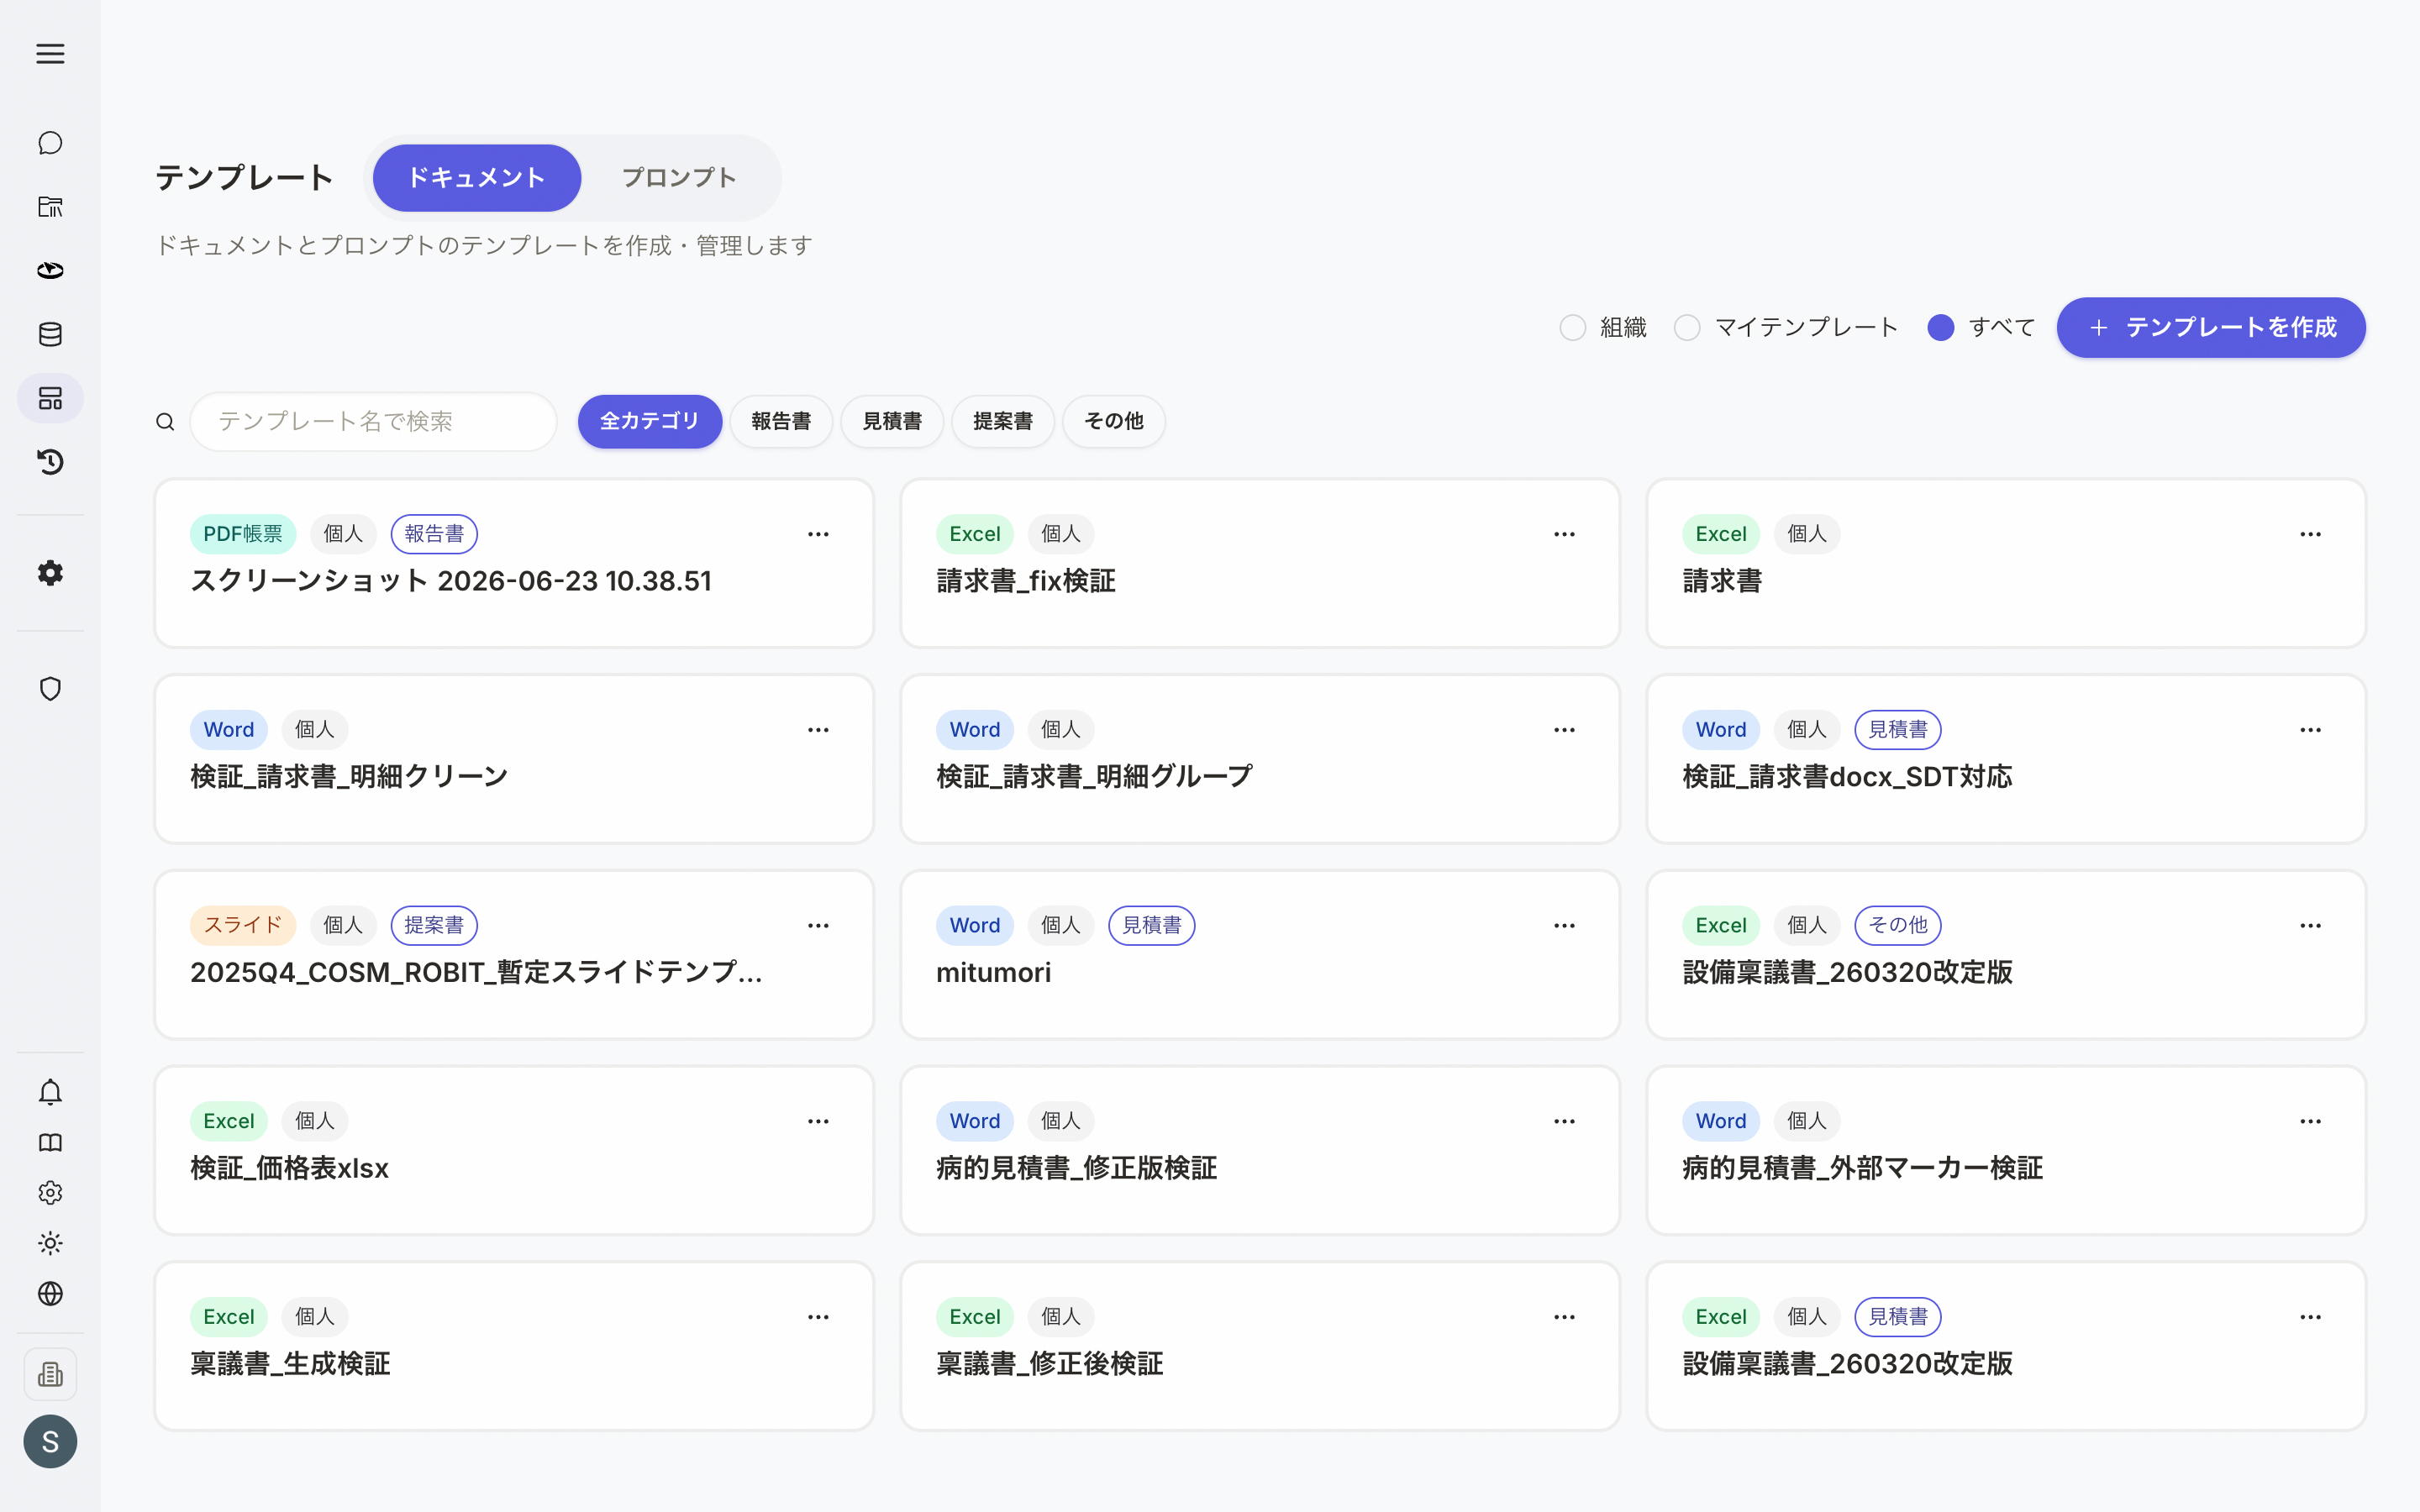Click テンプレートを作成 button
2420x1512 pixels.
point(2211,327)
